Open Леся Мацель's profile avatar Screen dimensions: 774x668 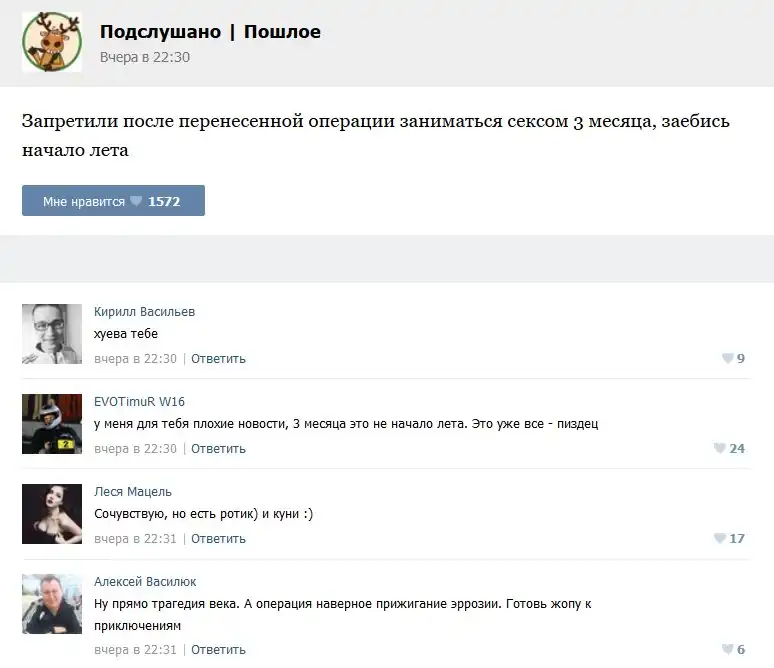click(x=52, y=514)
